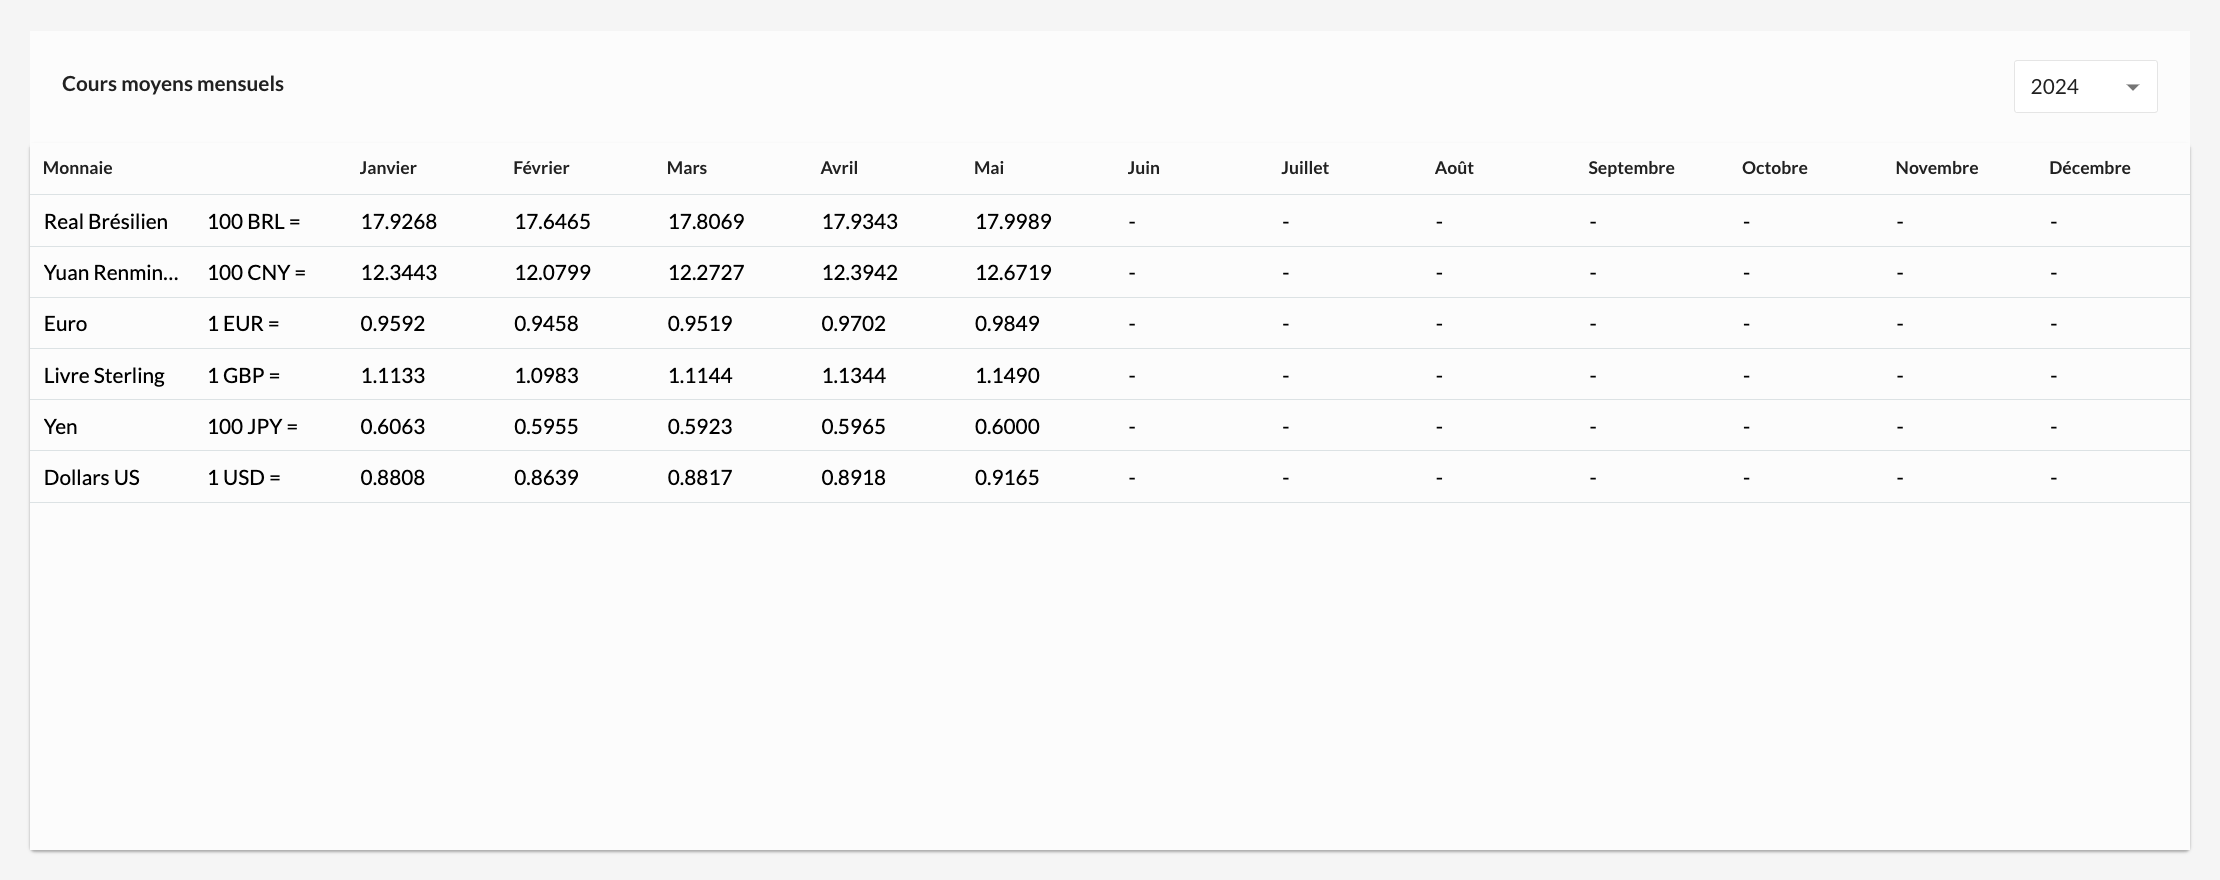Image resolution: width=2220 pixels, height=880 pixels.
Task: Click the dropdown arrow next to 2024
Action: pos(2132,88)
